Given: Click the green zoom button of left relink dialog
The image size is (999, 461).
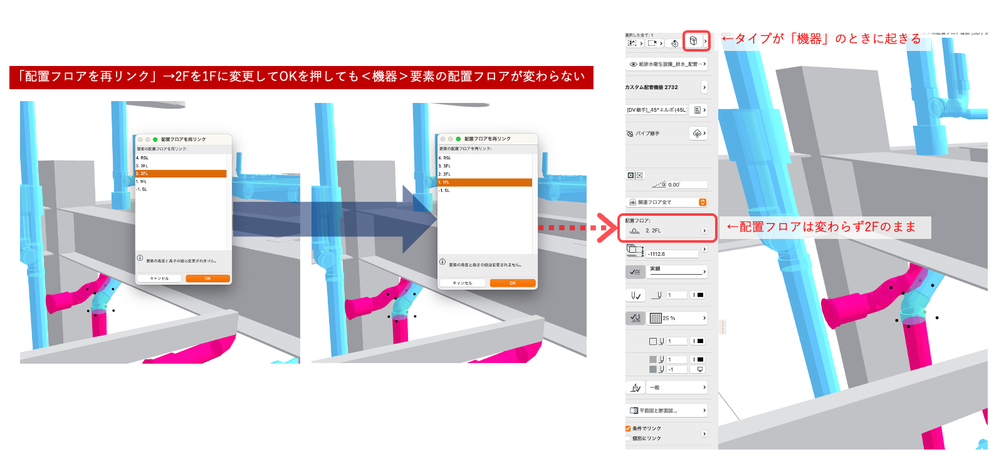Looking at the screenshot, I should click(x=155, y=138).
